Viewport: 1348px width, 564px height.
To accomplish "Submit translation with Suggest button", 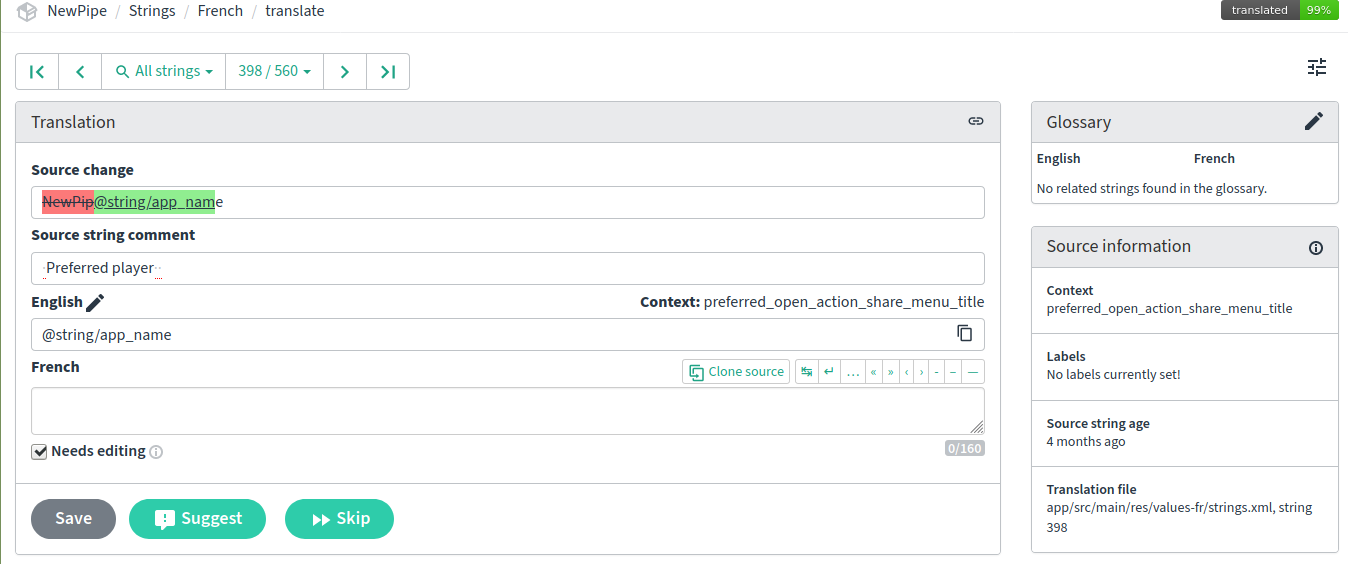I will point(198,519).
